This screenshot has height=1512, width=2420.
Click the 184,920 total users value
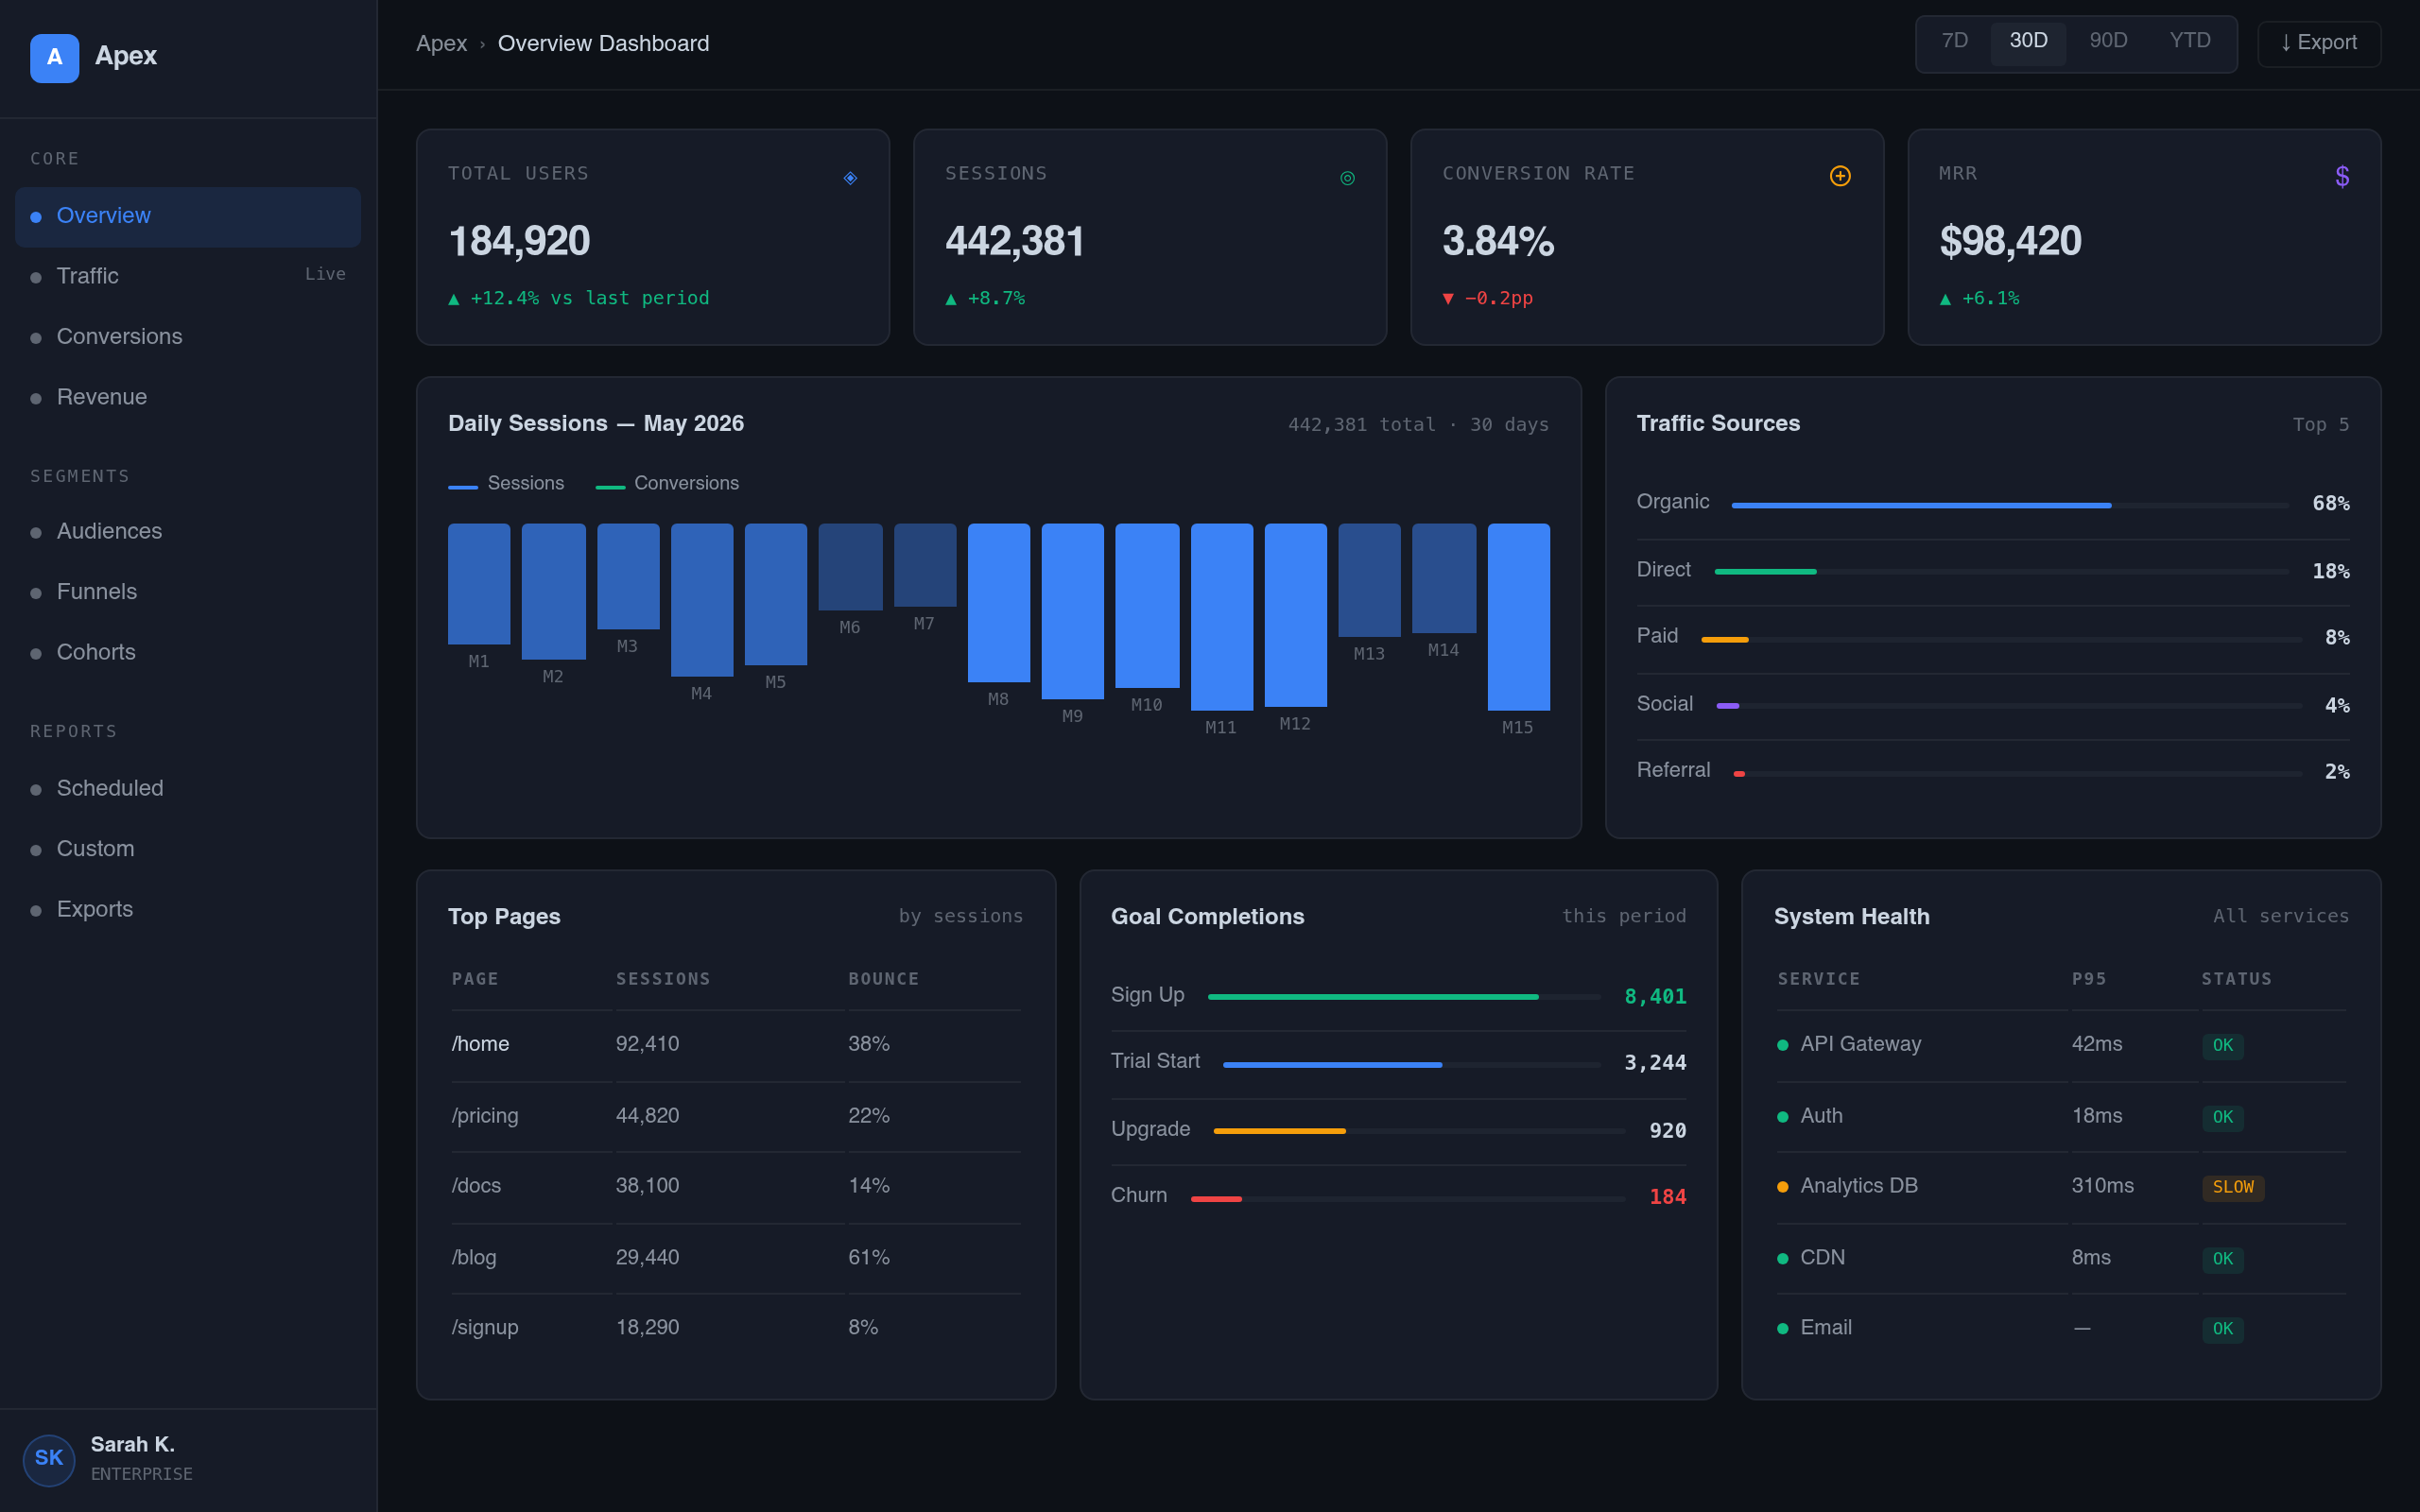click(519, 241)
